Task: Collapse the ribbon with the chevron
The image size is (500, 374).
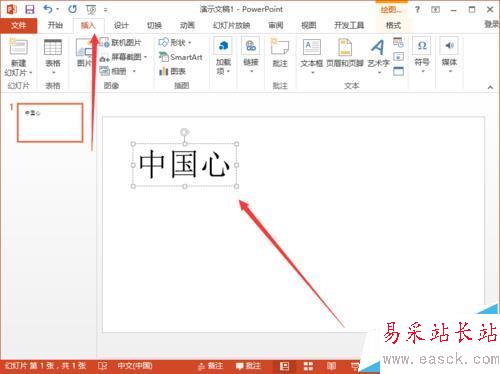Action: (x=490, y=87)
